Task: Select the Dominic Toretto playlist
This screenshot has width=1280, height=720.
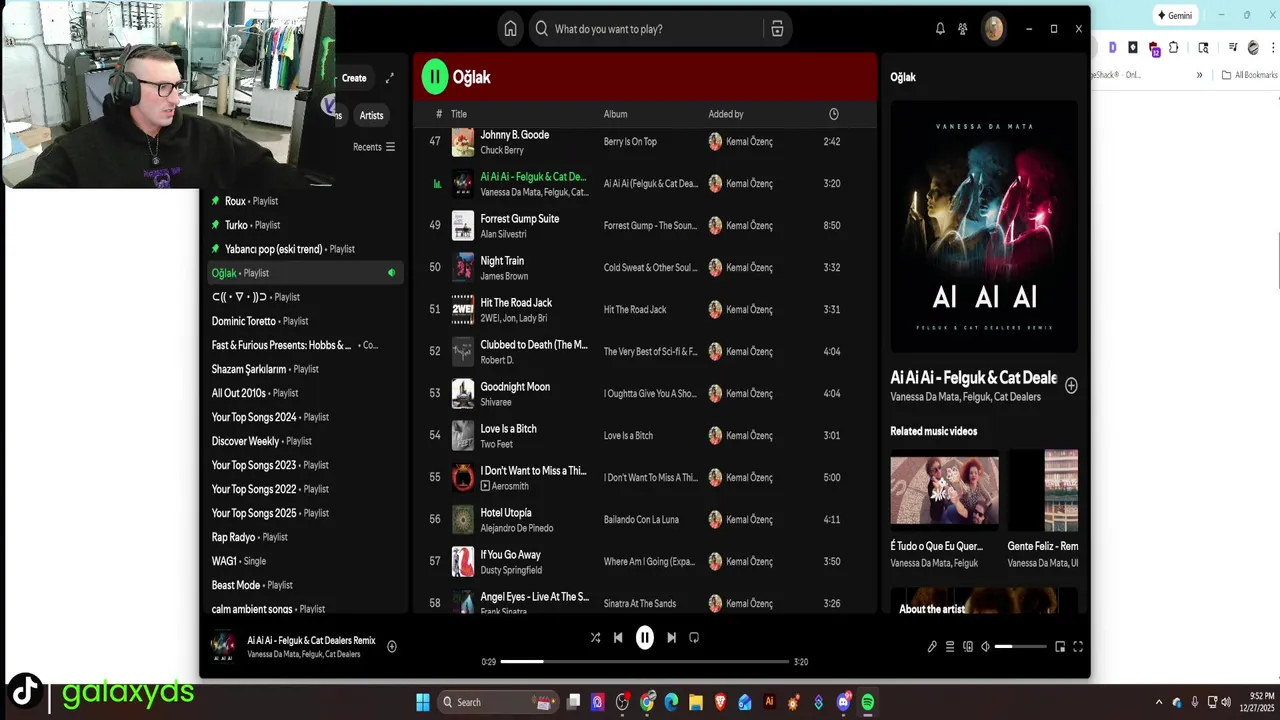Action: 305,321
